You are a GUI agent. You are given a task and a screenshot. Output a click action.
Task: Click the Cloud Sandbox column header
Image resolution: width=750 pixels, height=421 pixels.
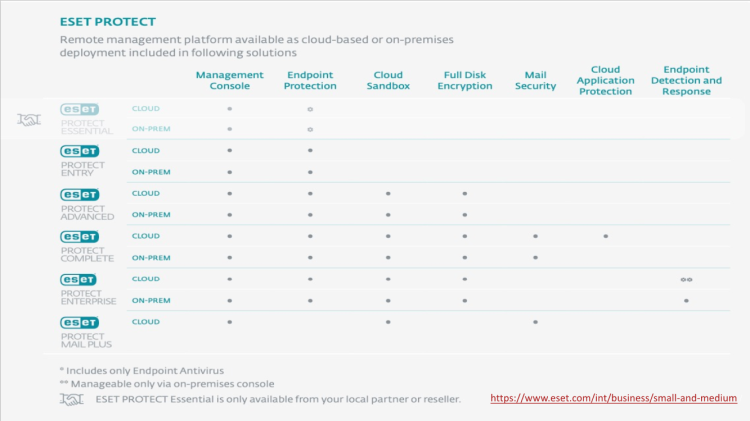(388, 80)
